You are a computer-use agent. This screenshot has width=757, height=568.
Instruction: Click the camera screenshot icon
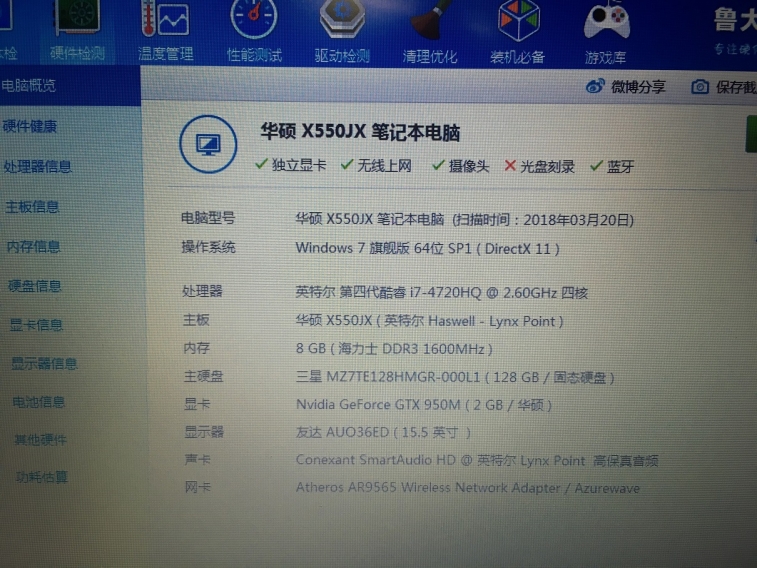(x=700, y=87)
